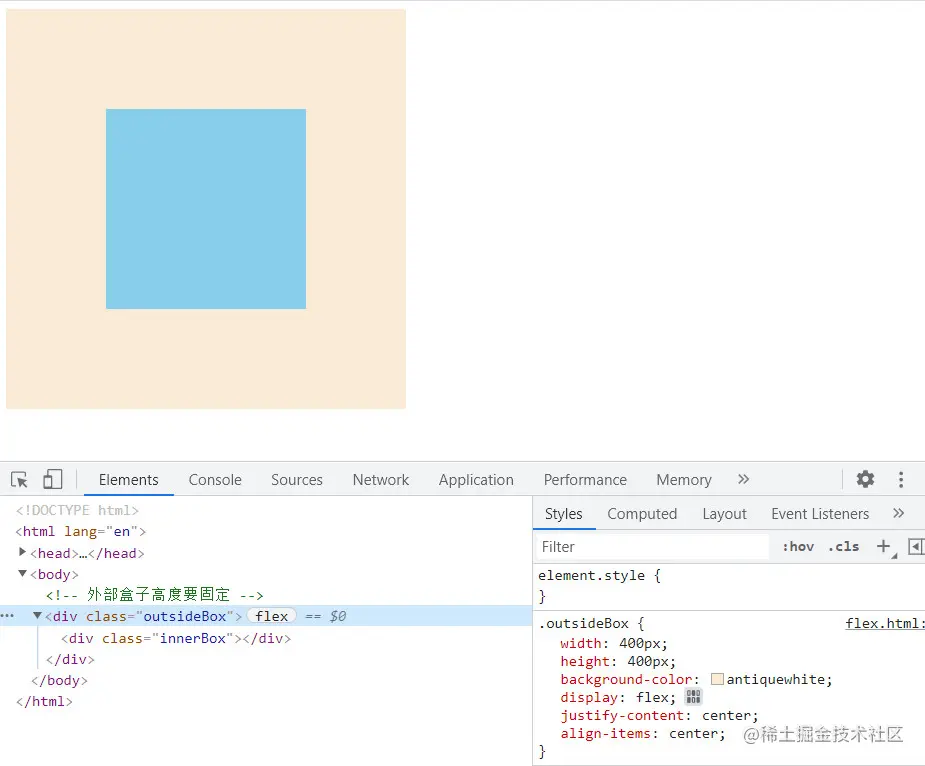Select the Computed pane tab
This screenshot has width=925, height=766.
642,514
